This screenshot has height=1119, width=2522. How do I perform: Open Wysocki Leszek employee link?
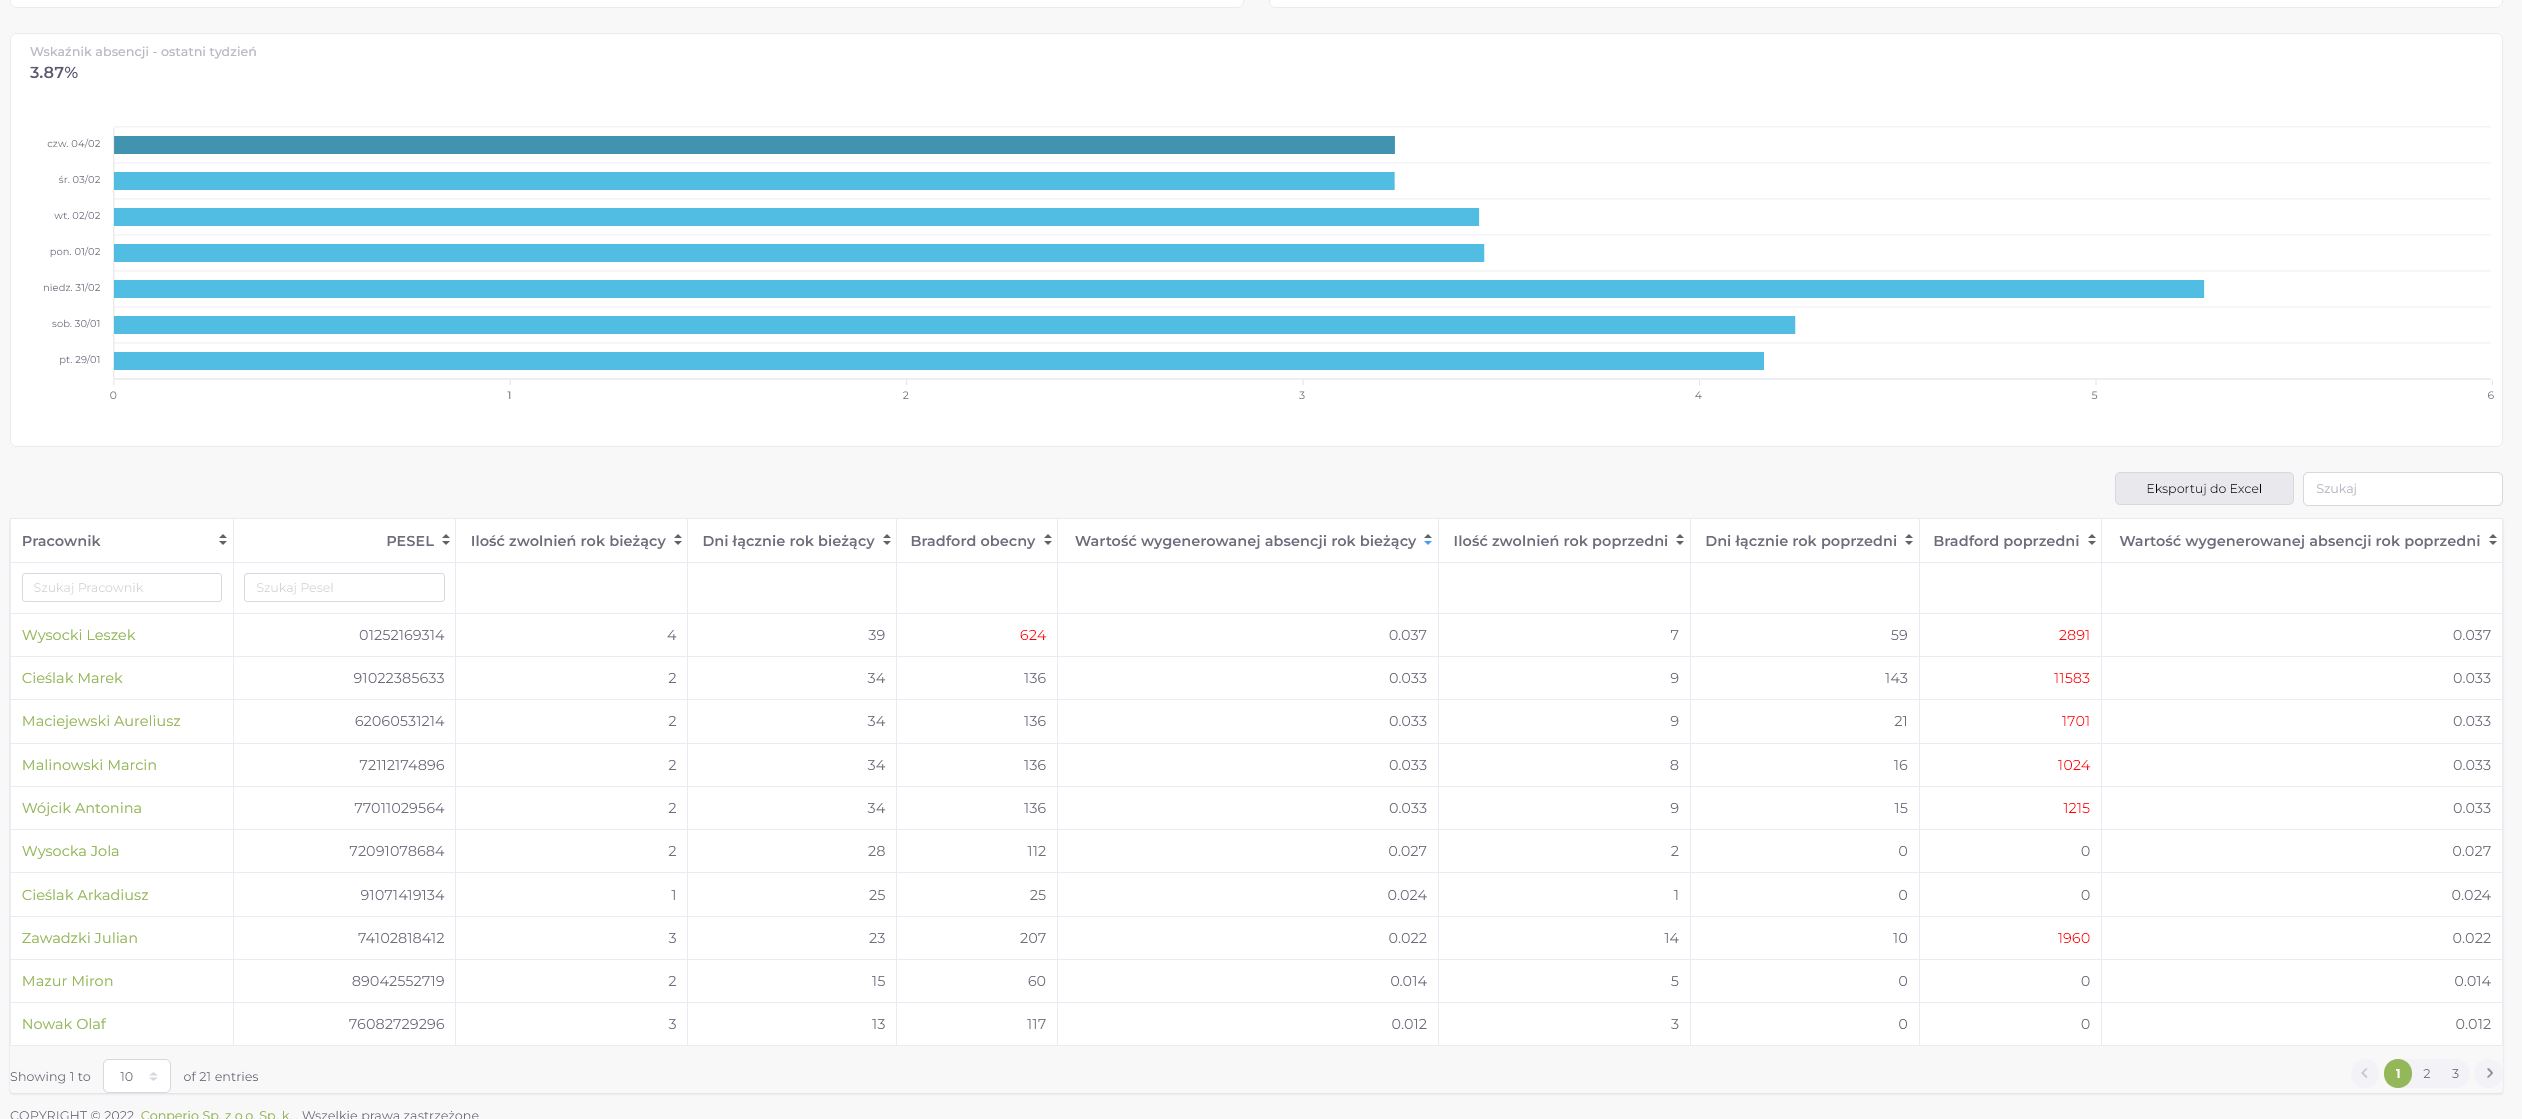[x=78, y=635]
